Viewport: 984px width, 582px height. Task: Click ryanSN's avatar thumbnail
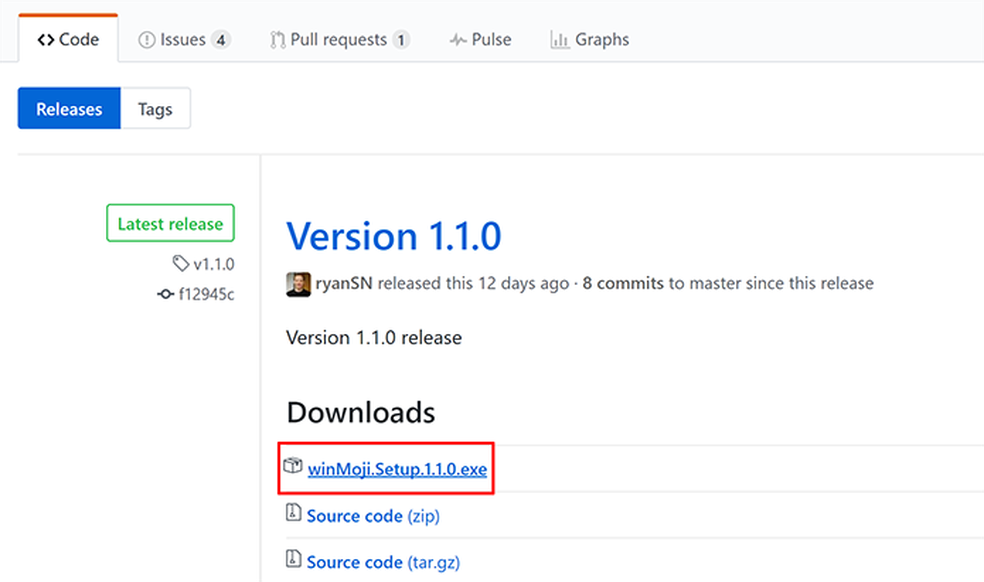pyautogui.click(x=298, y=284)
